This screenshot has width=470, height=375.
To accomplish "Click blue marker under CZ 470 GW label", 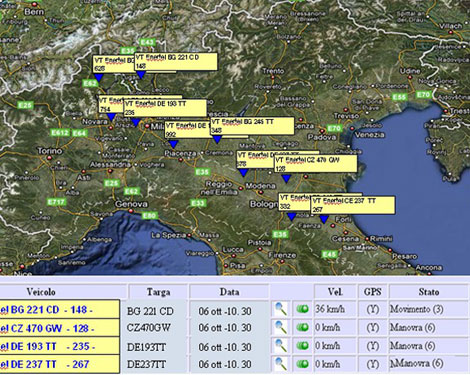I will (x=286, y=178).
